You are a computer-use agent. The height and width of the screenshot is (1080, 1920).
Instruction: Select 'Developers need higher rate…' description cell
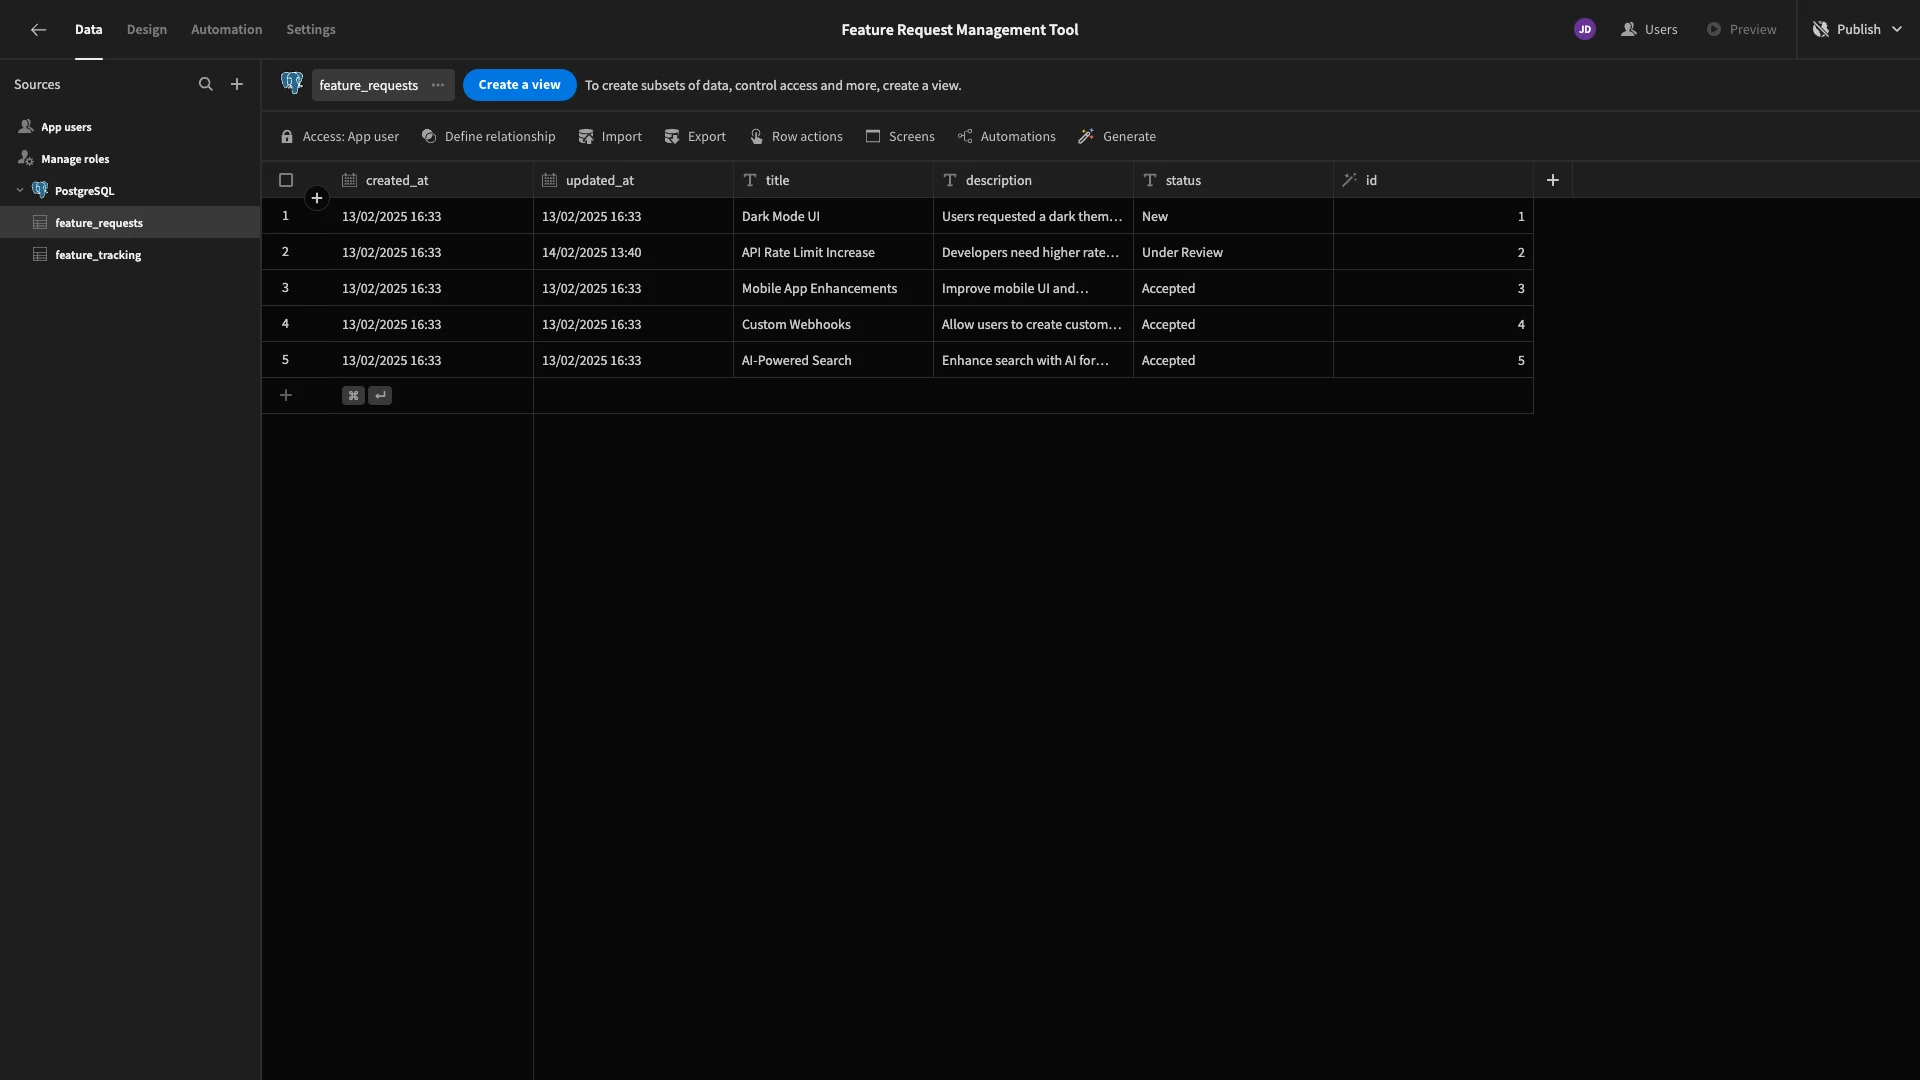pos(1033,252)
